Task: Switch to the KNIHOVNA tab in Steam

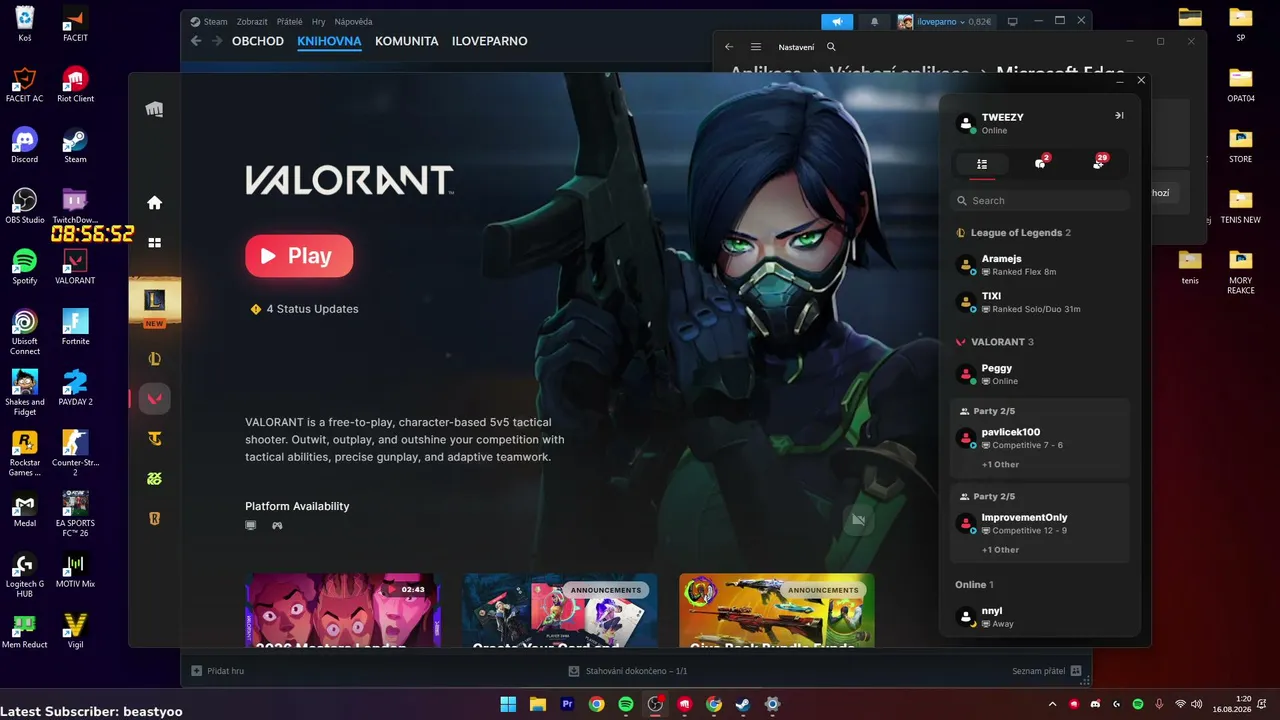Action: pos(329,41)
